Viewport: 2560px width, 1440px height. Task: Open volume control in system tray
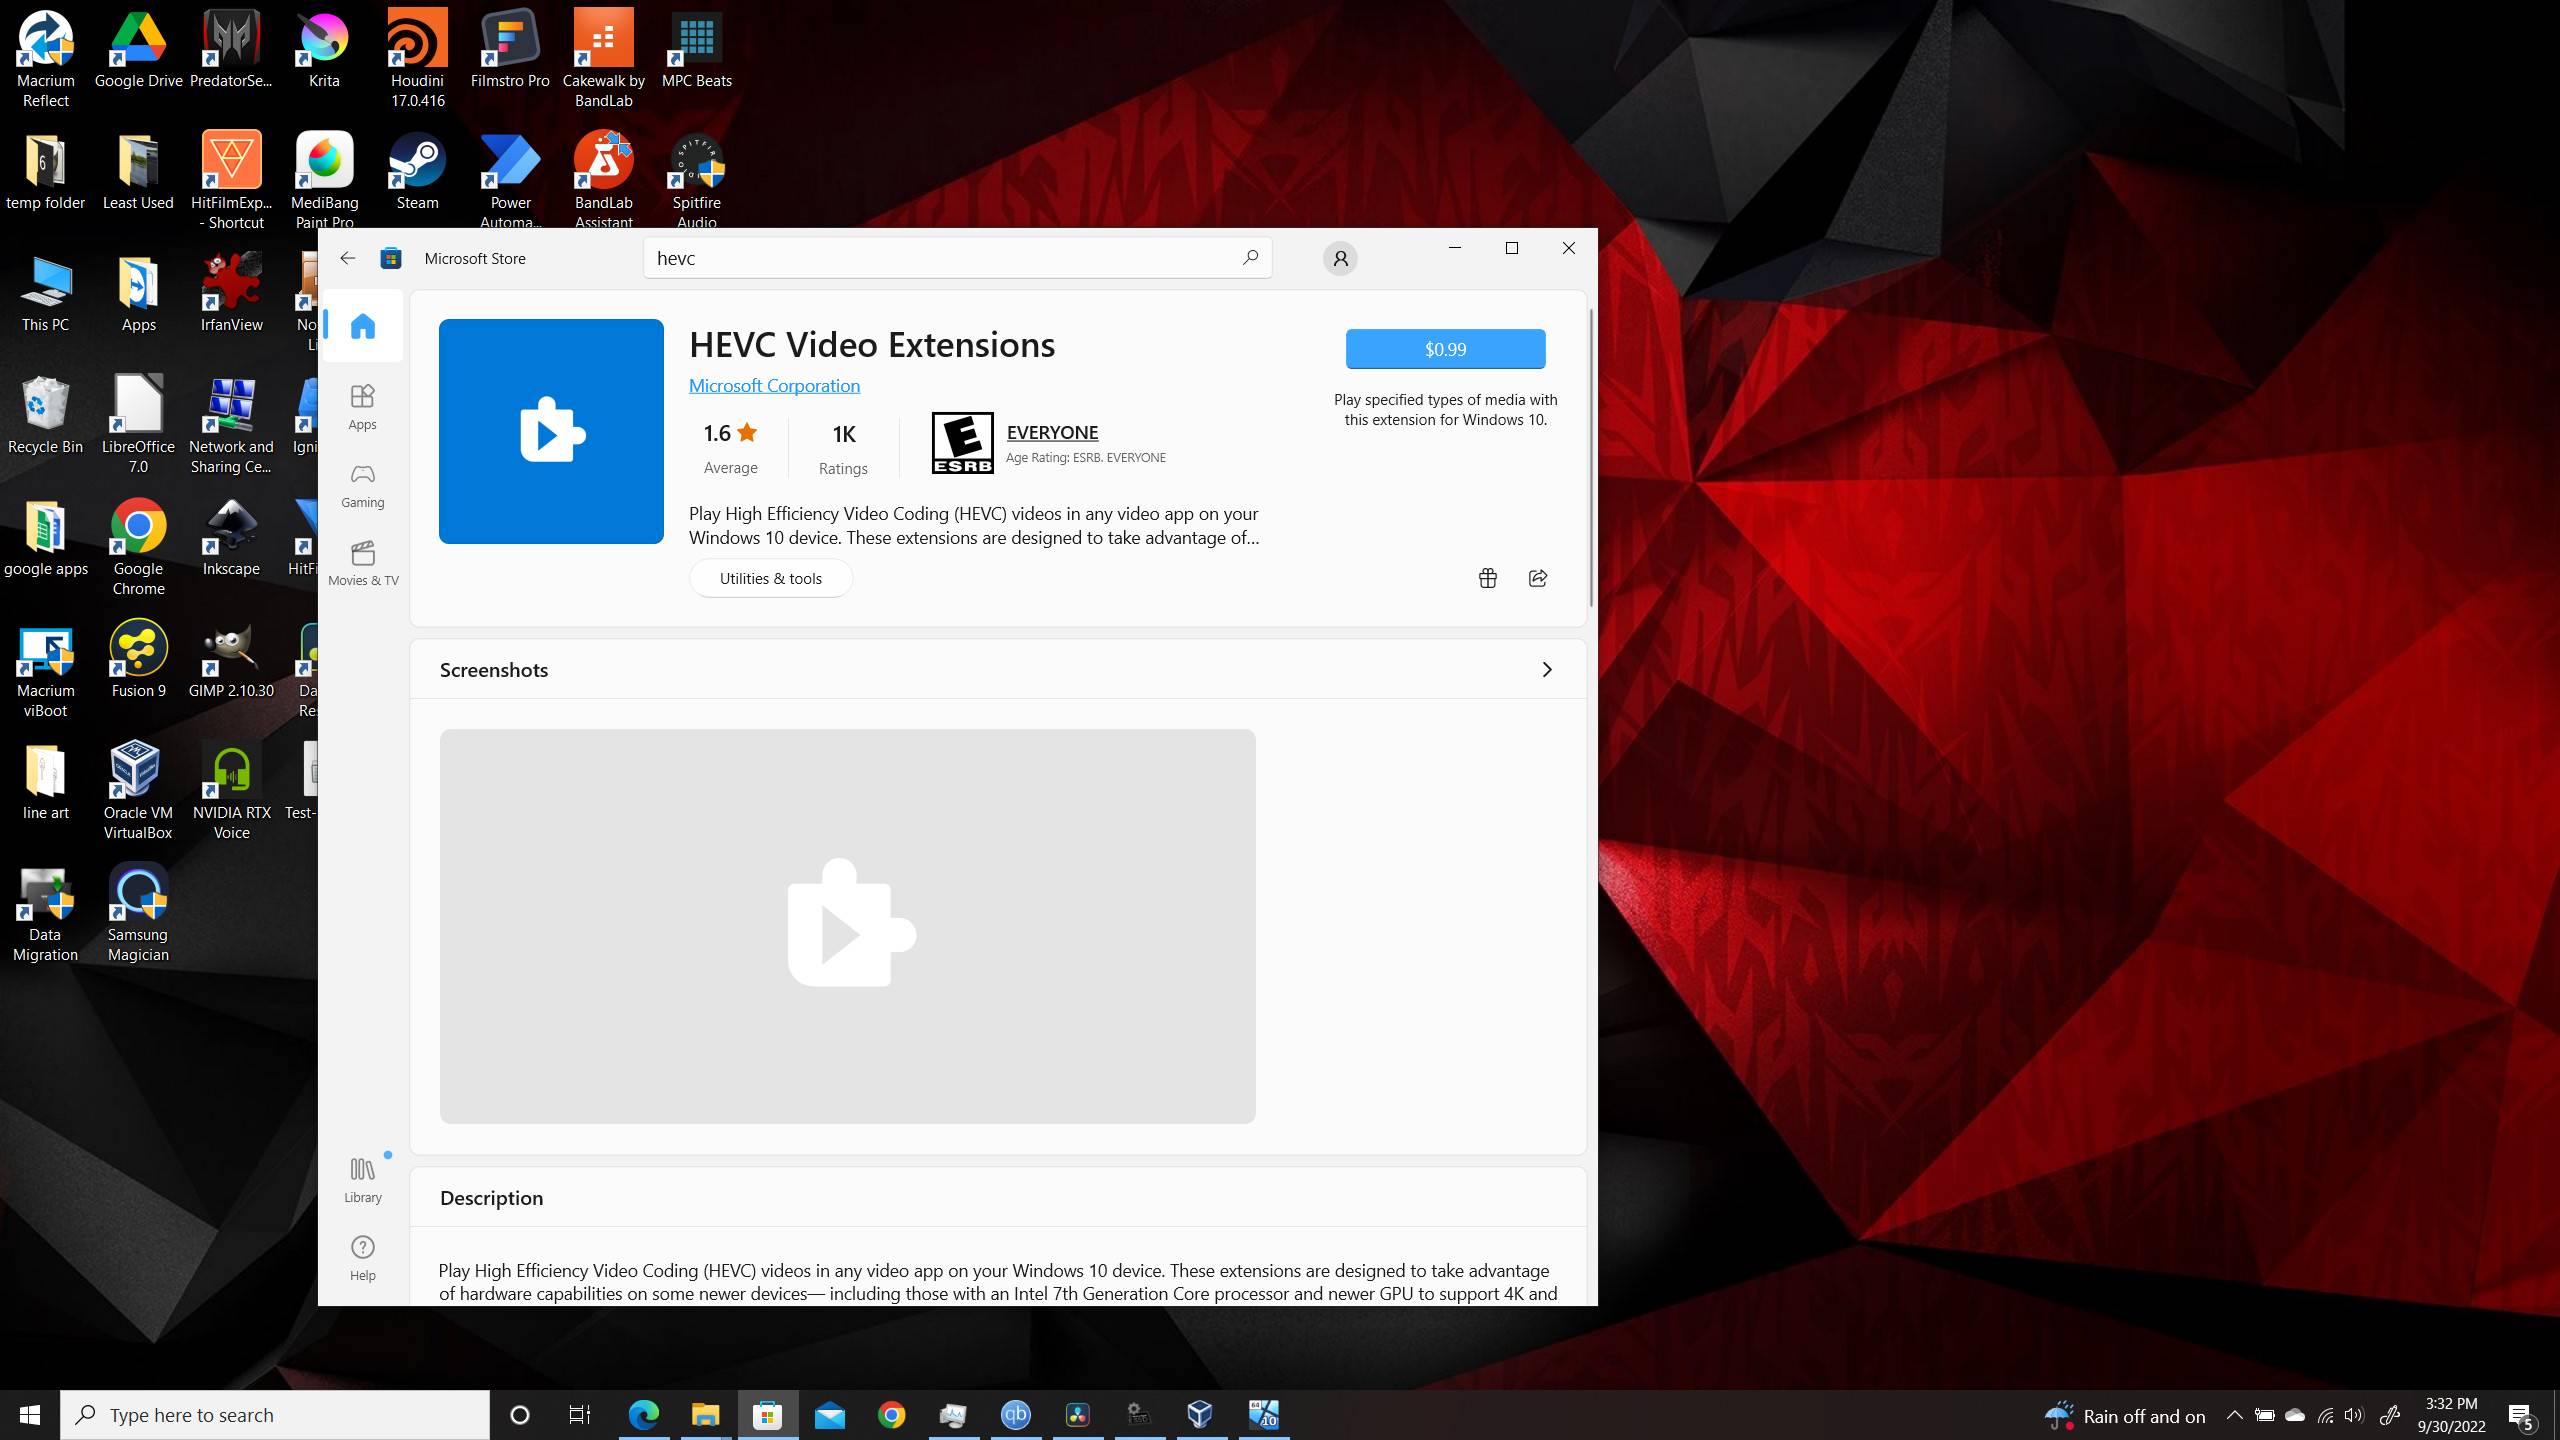(x=2354, y=1415)
